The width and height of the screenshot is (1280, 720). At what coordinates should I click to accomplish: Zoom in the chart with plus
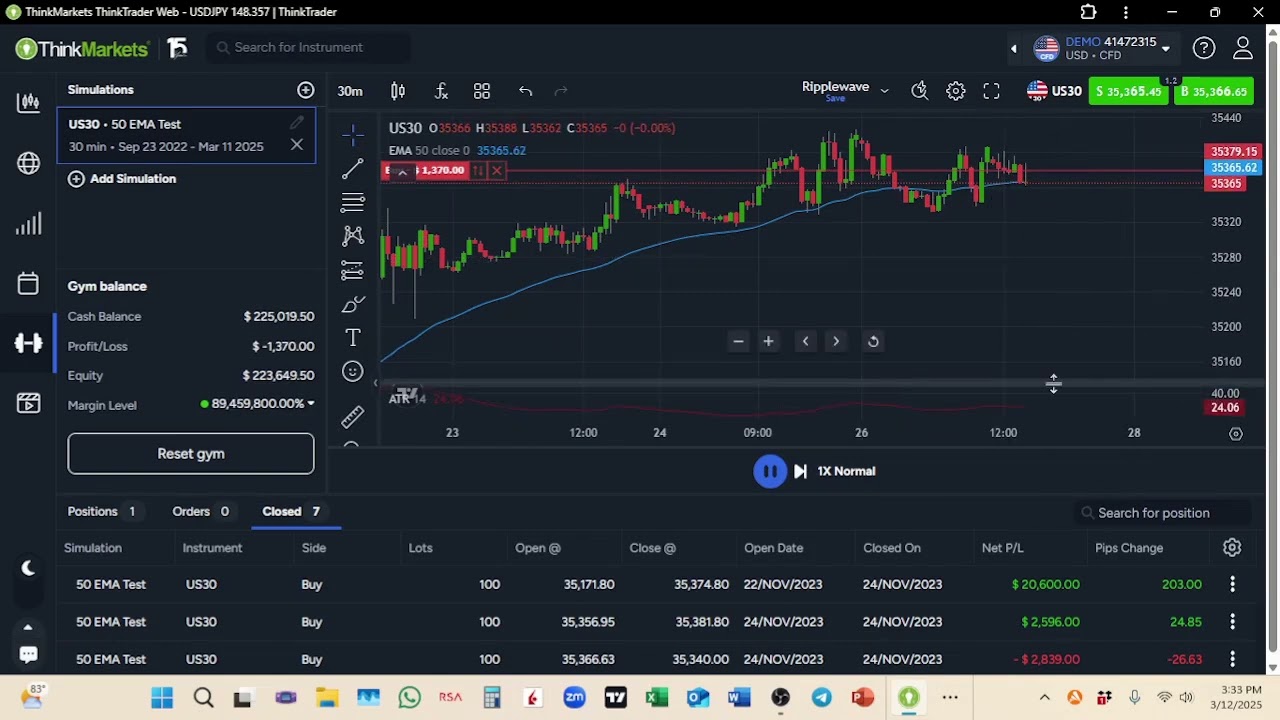tap(768, 342)
